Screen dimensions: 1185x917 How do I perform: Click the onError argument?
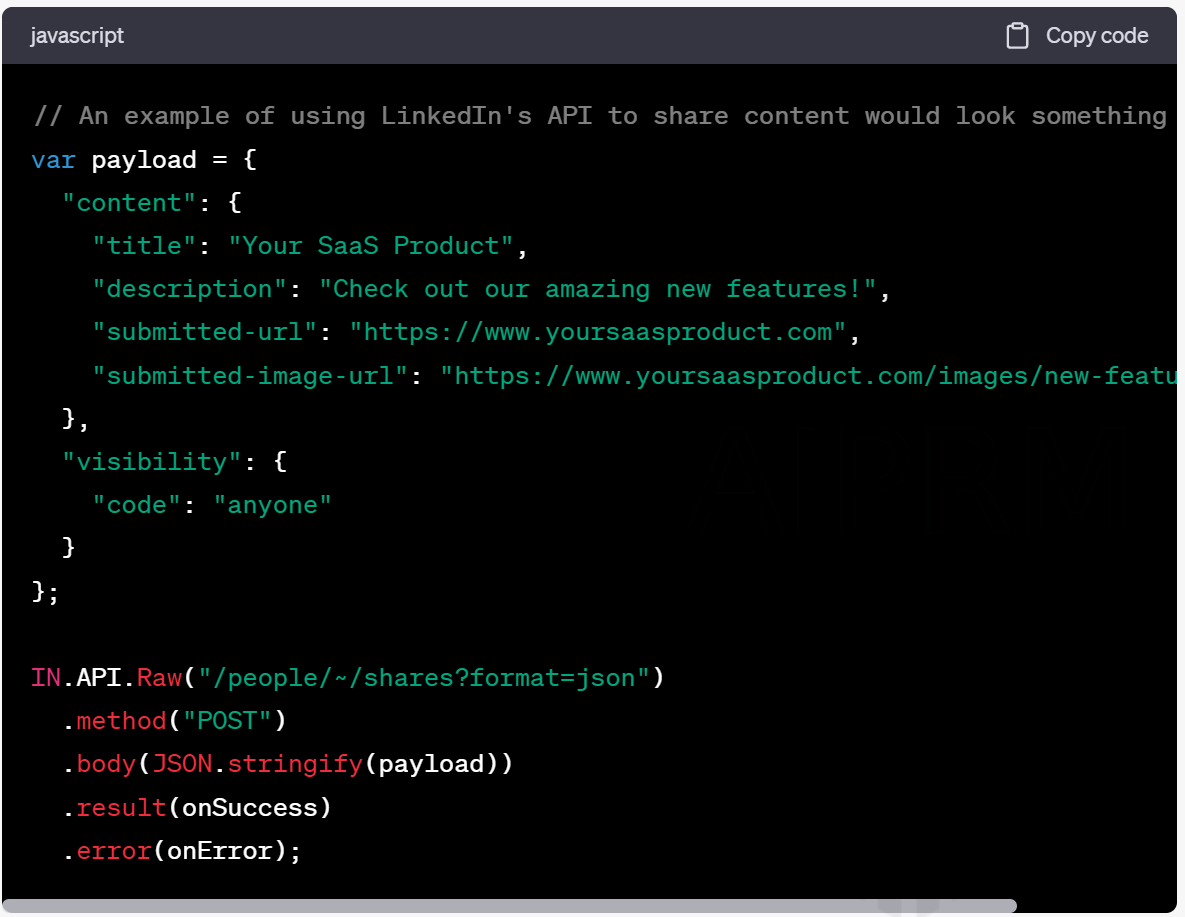click(x=219, y=851)
